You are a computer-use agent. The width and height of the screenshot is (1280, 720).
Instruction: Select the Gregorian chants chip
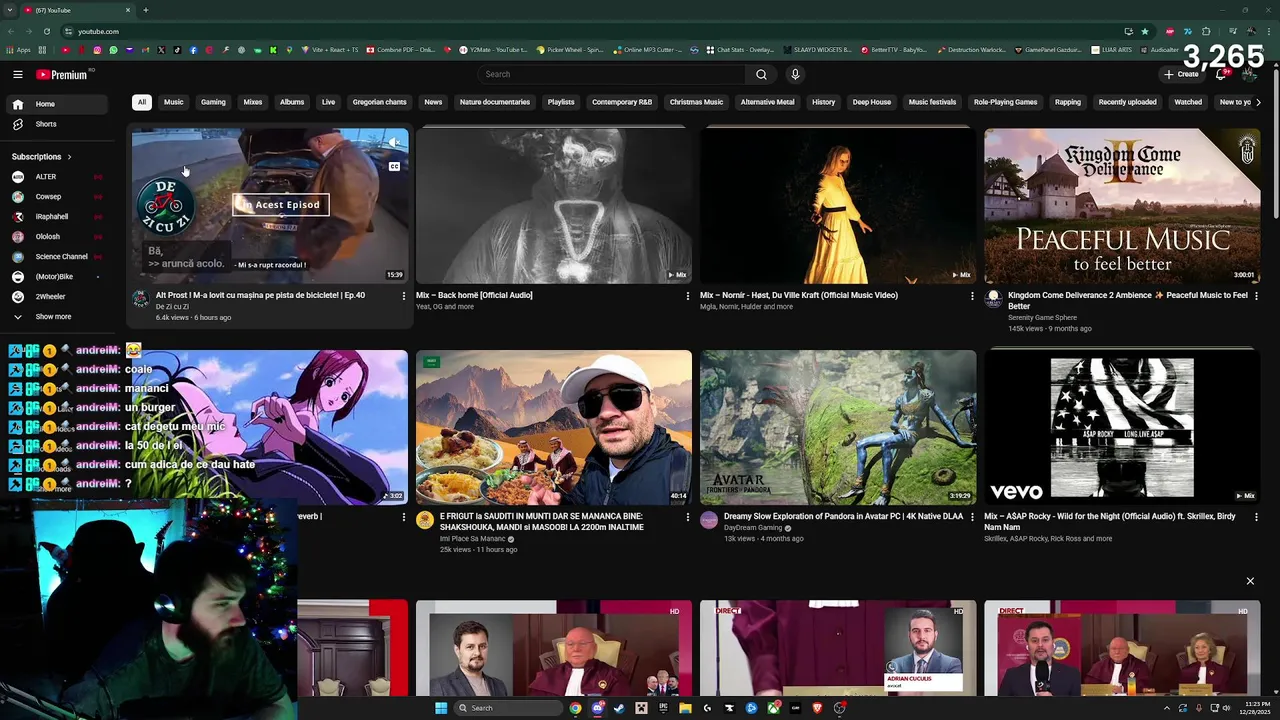point(379,102)
